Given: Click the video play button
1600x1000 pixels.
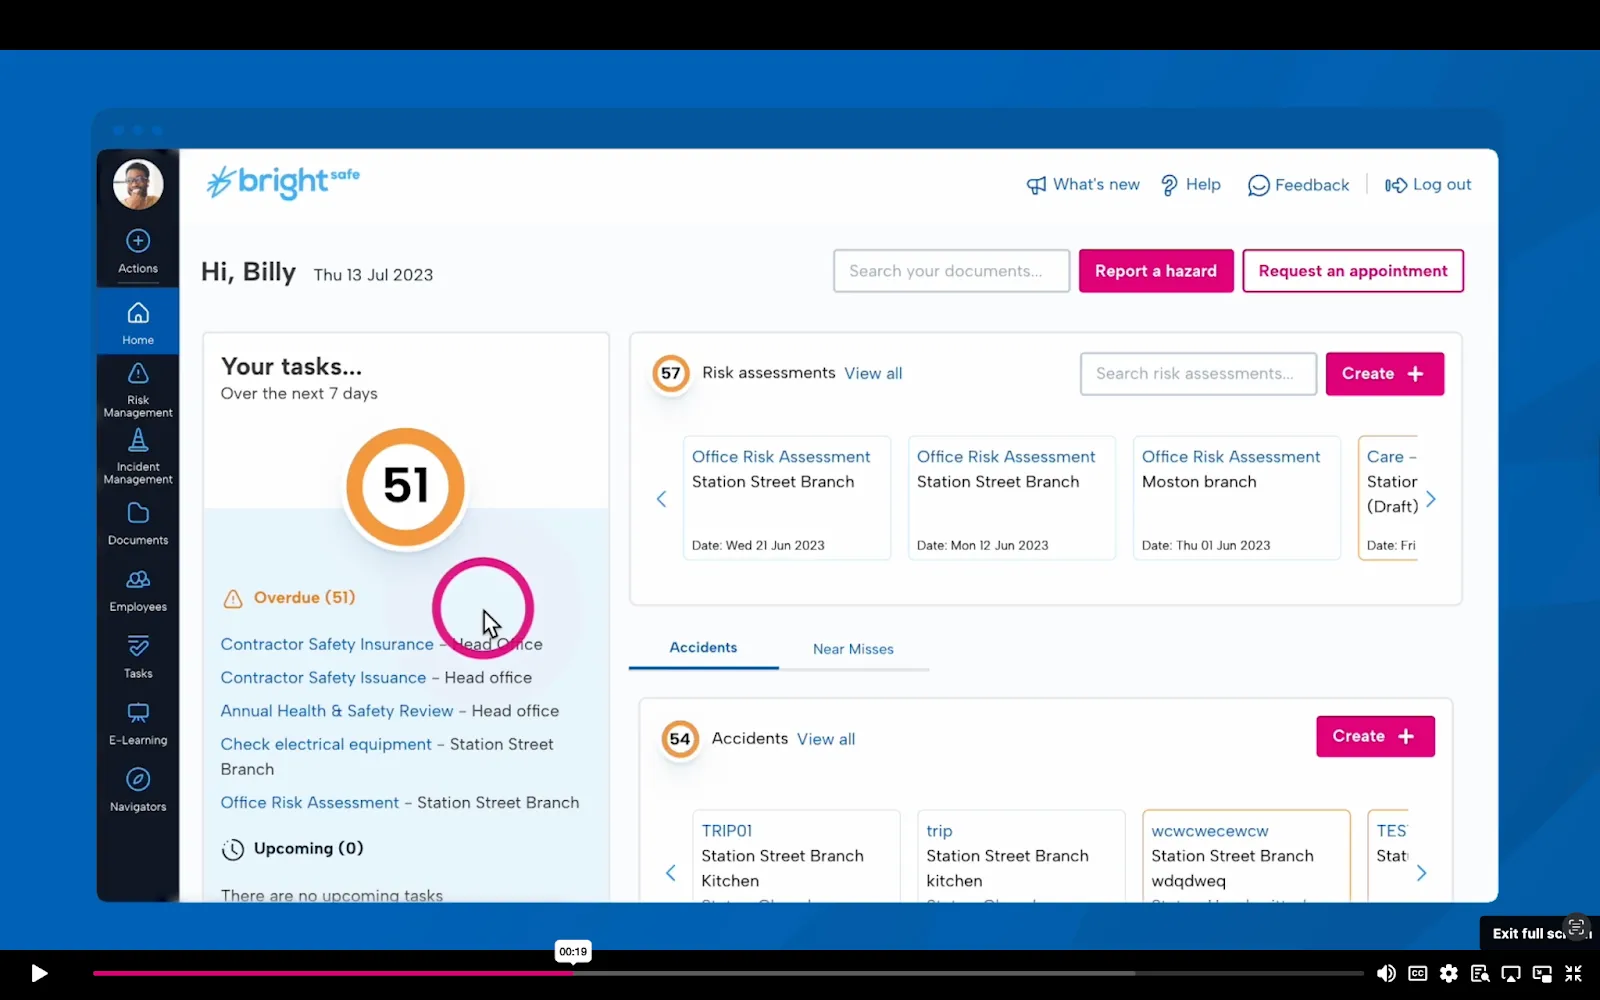Looking at the screenshot, I should click(39, 973).
